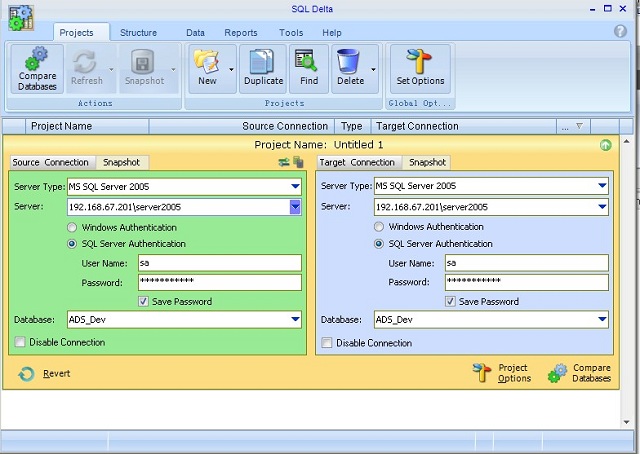The width and height of the screenshot is (640, 454).
Task: Expand the Snapshot button dropdown arrow
Action: [x=173, y=69]
